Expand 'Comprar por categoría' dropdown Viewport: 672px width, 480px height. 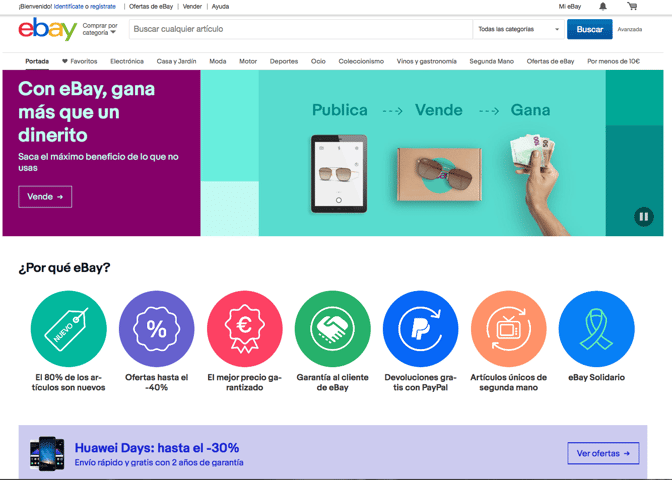tap(100, 29)
